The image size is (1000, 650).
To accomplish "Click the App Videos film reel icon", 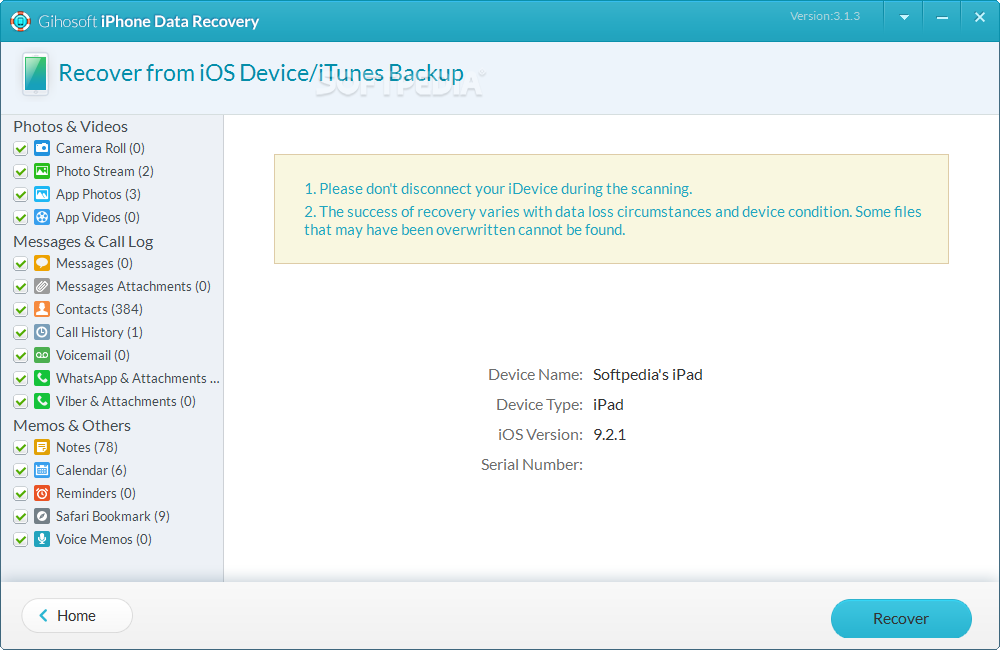I will coord(42,217).
